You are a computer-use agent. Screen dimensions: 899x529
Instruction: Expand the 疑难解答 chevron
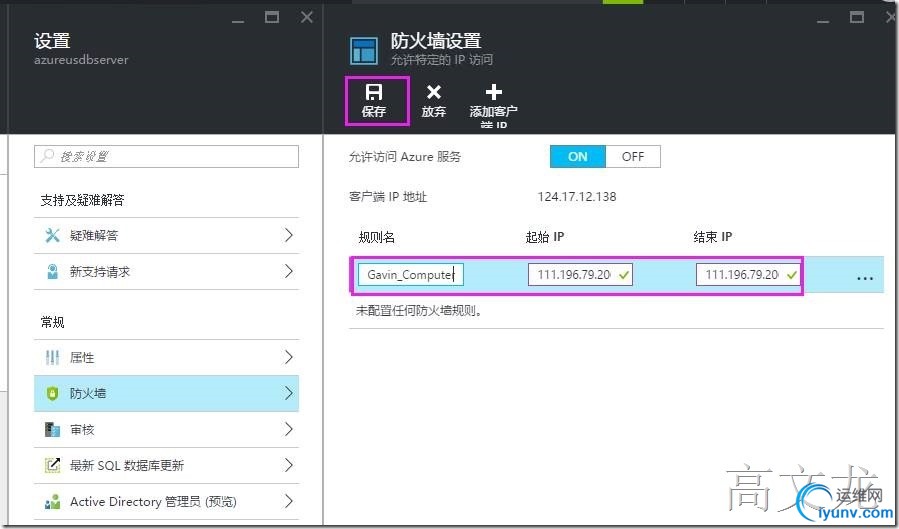[x=289, y=235]
